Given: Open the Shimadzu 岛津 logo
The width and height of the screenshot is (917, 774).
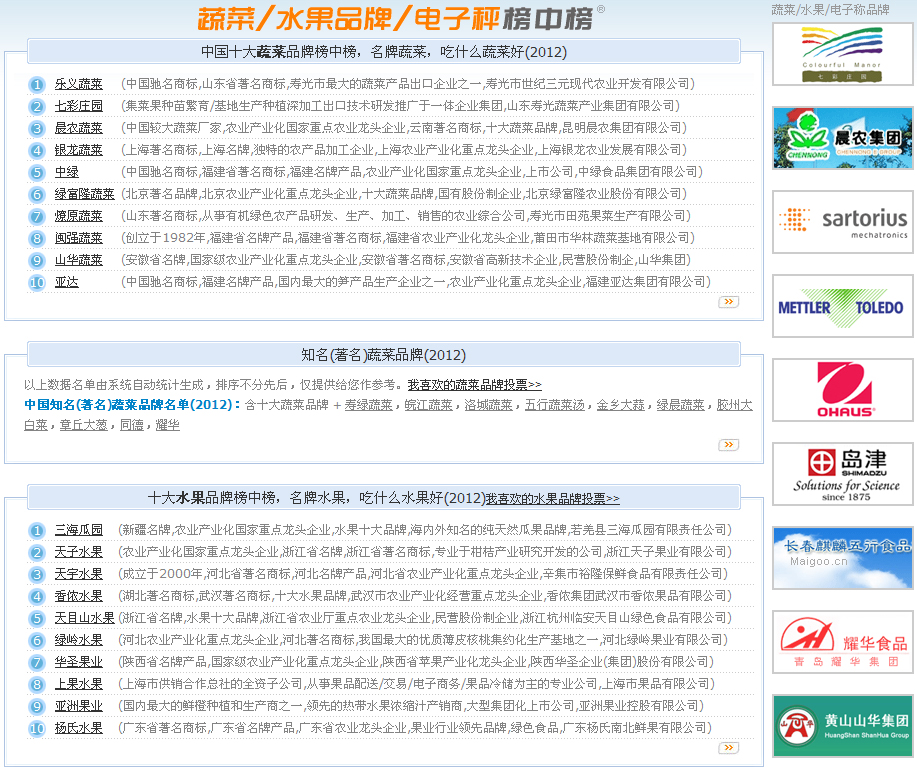Looking at the screenshot, I should click(842, 474).
